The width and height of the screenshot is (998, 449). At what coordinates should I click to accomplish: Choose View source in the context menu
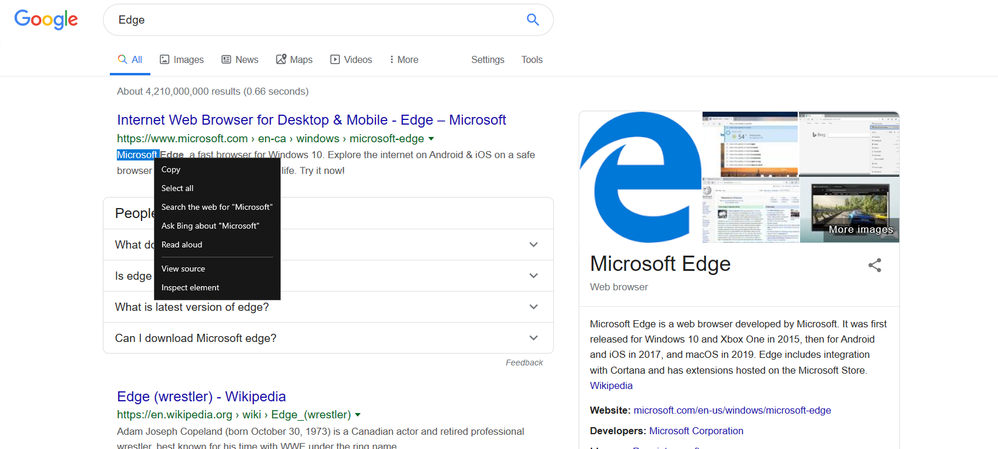(x=217, y=269)
